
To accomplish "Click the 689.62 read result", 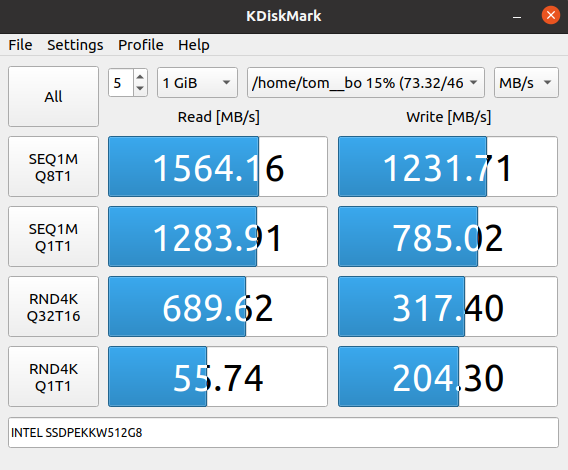I will click(x=218, y=307).
